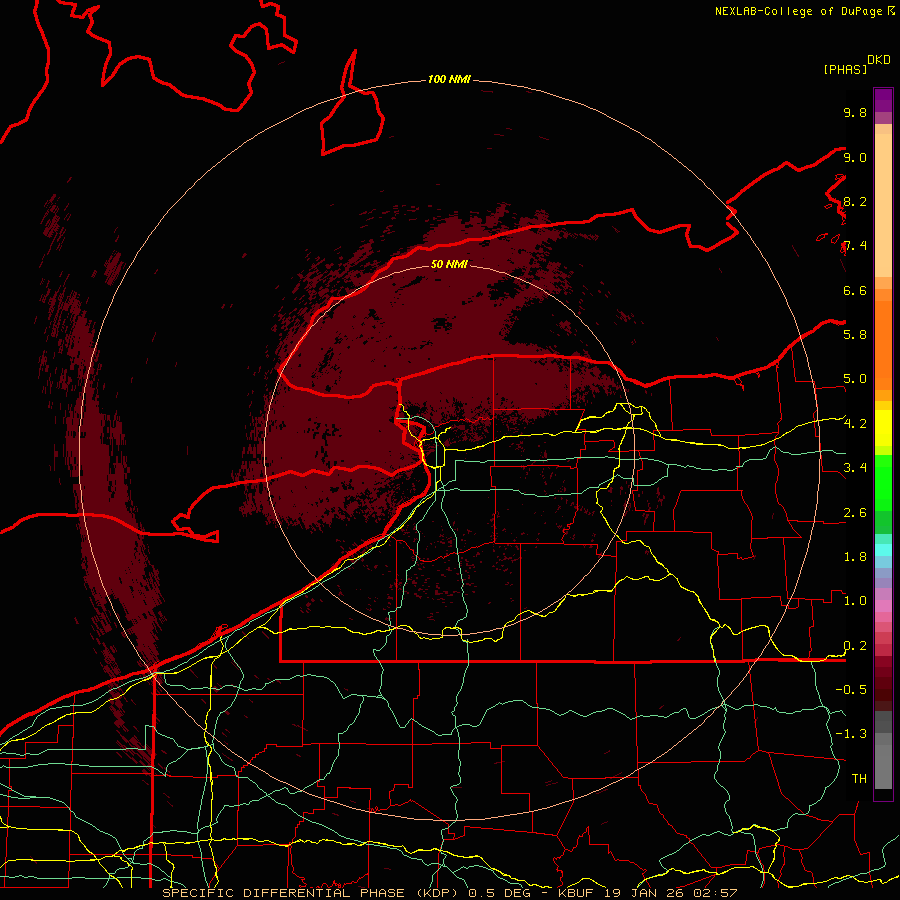The image size is (900, 900).
Task: Click the 0.2 value on the scale
Action: [x=855, y=645]
